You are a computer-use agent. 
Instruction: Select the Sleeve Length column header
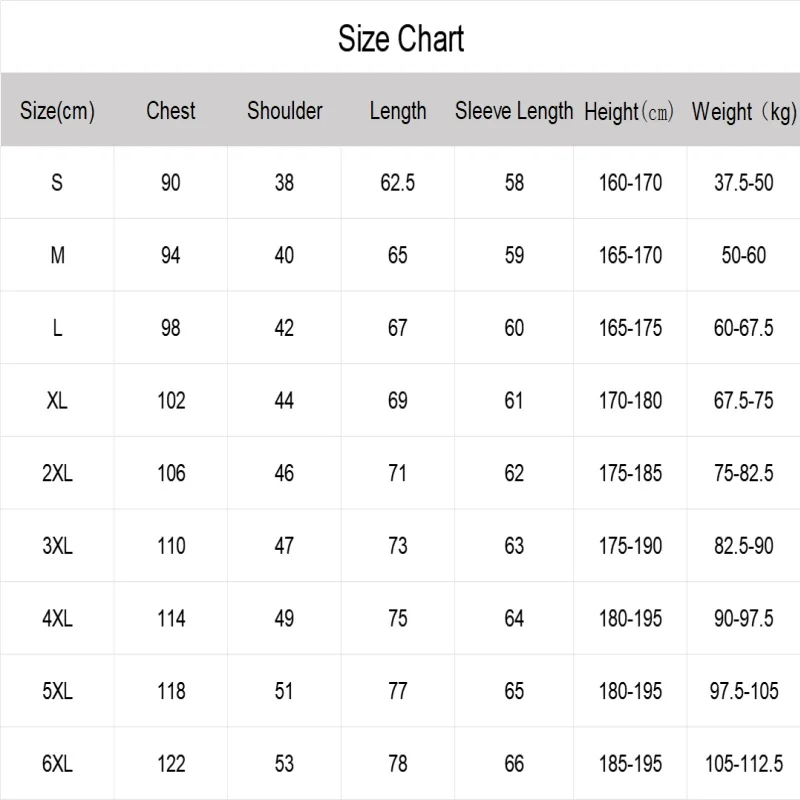[514, 111]
